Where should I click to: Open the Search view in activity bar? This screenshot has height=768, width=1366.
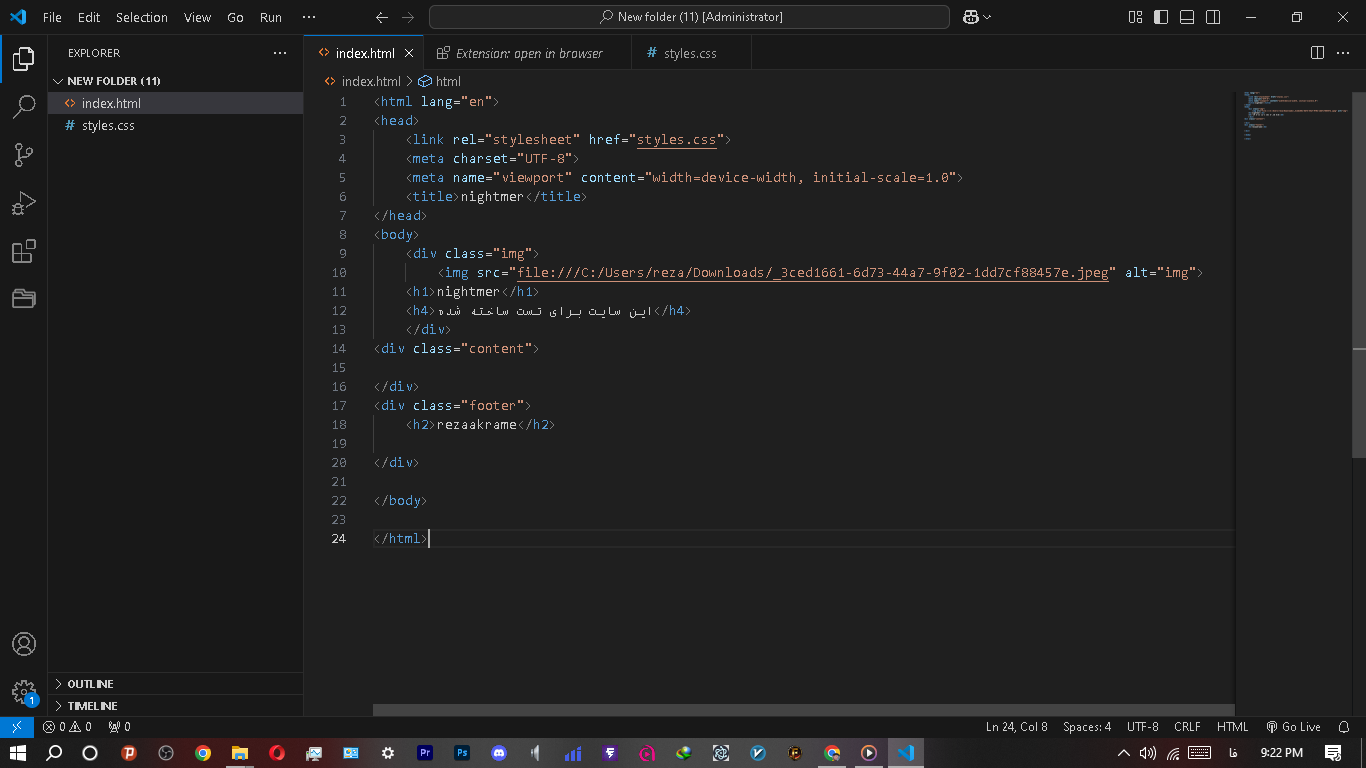pos(24,107)
